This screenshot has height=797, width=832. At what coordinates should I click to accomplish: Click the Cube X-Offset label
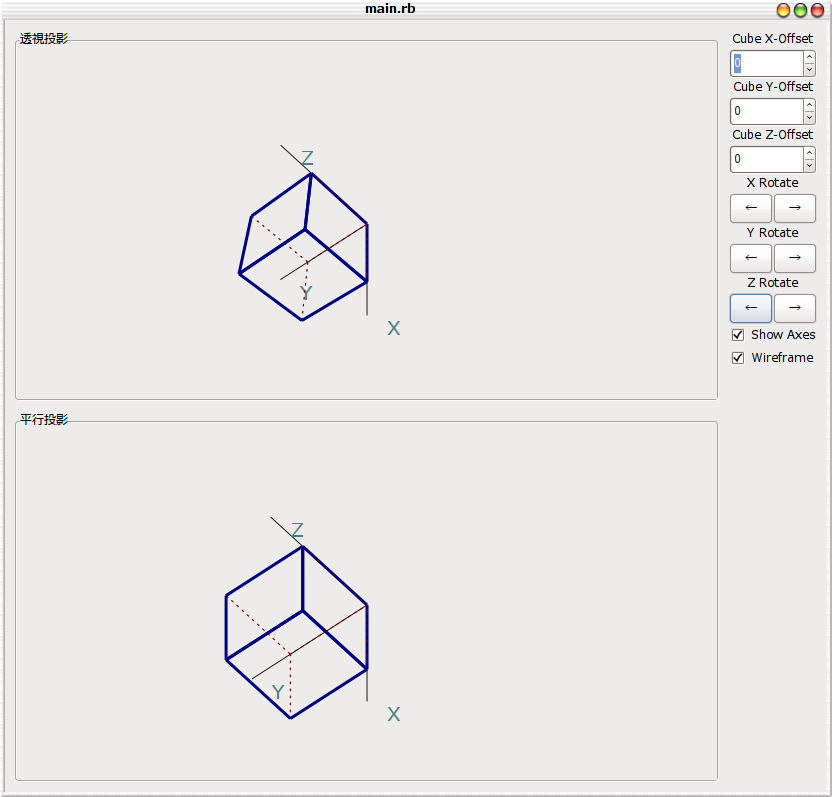click(x=773, y=39)
